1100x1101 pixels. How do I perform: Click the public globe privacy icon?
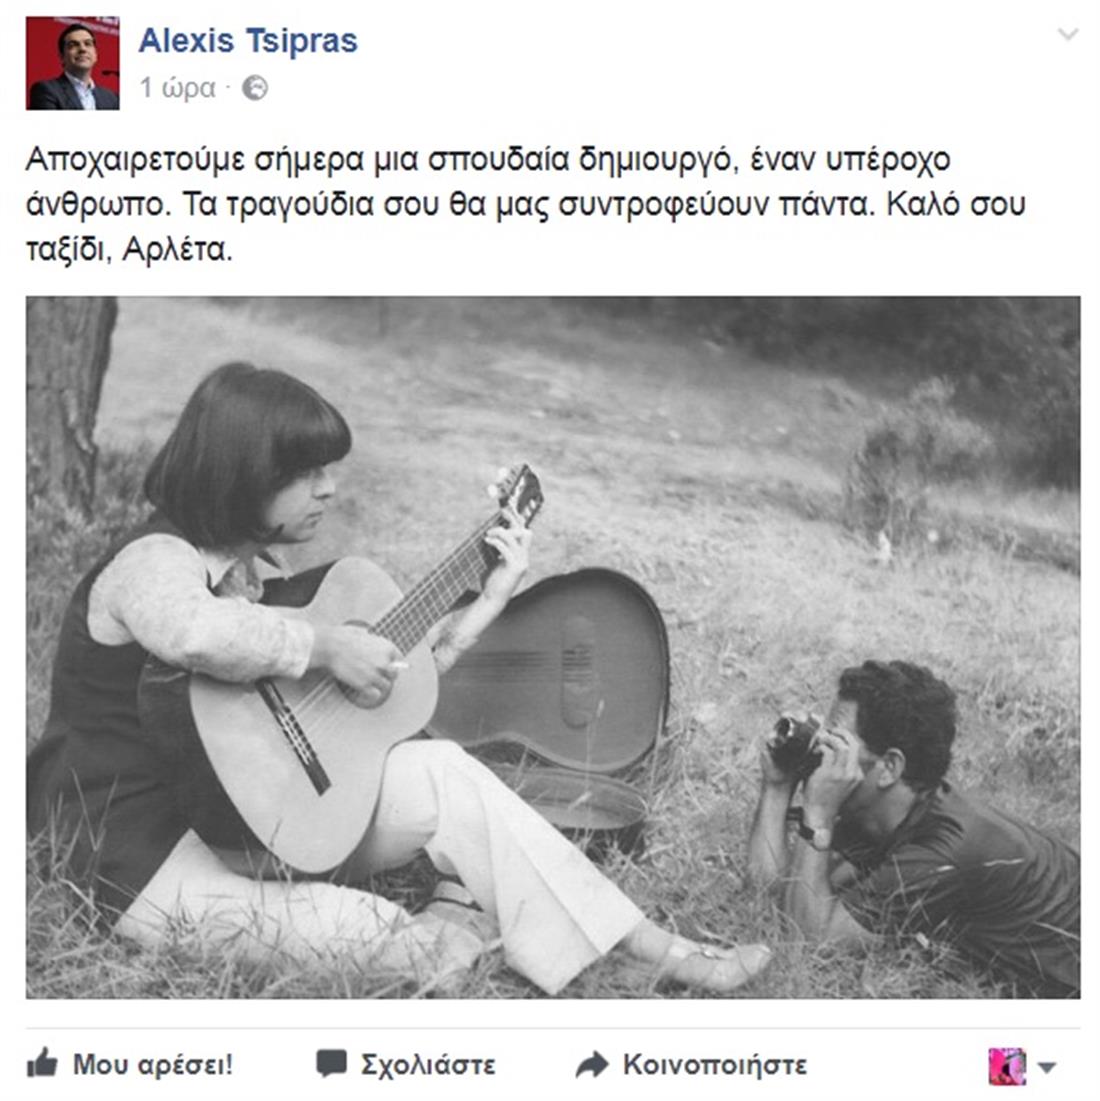(x=255, y=88)
